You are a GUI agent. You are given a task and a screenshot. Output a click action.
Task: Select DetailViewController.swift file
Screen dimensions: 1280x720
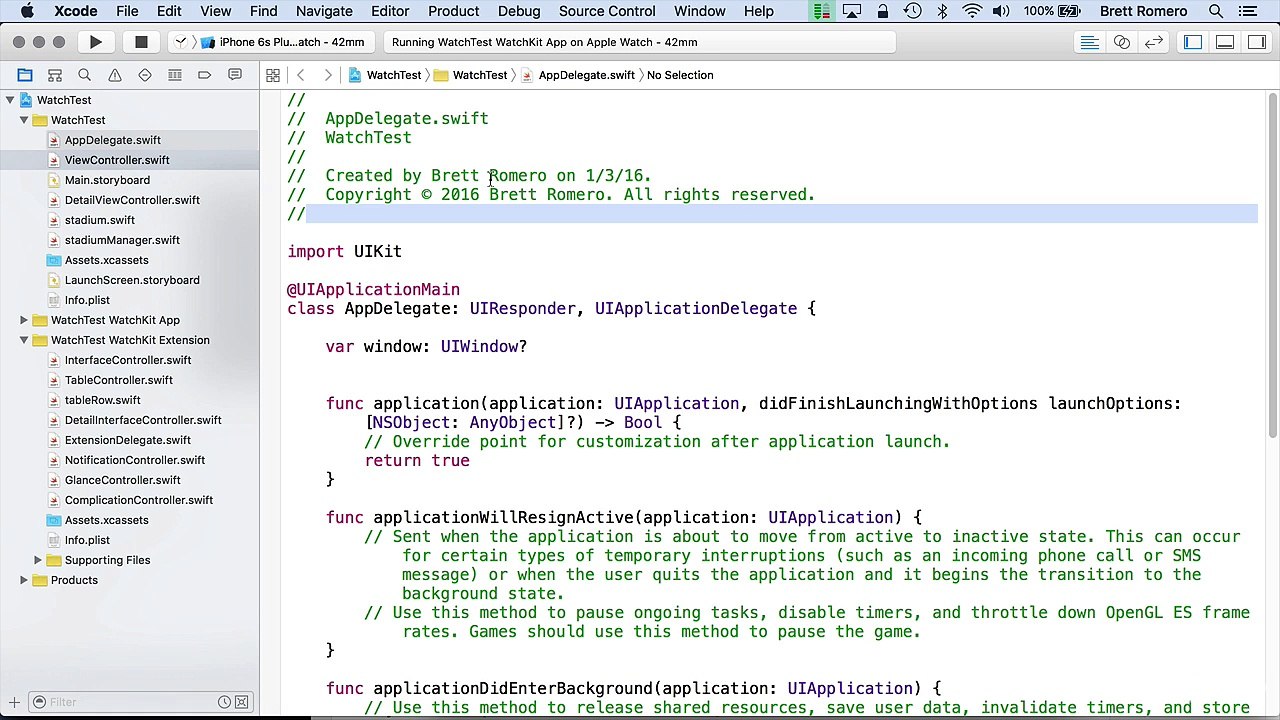(x=130, y=200)
